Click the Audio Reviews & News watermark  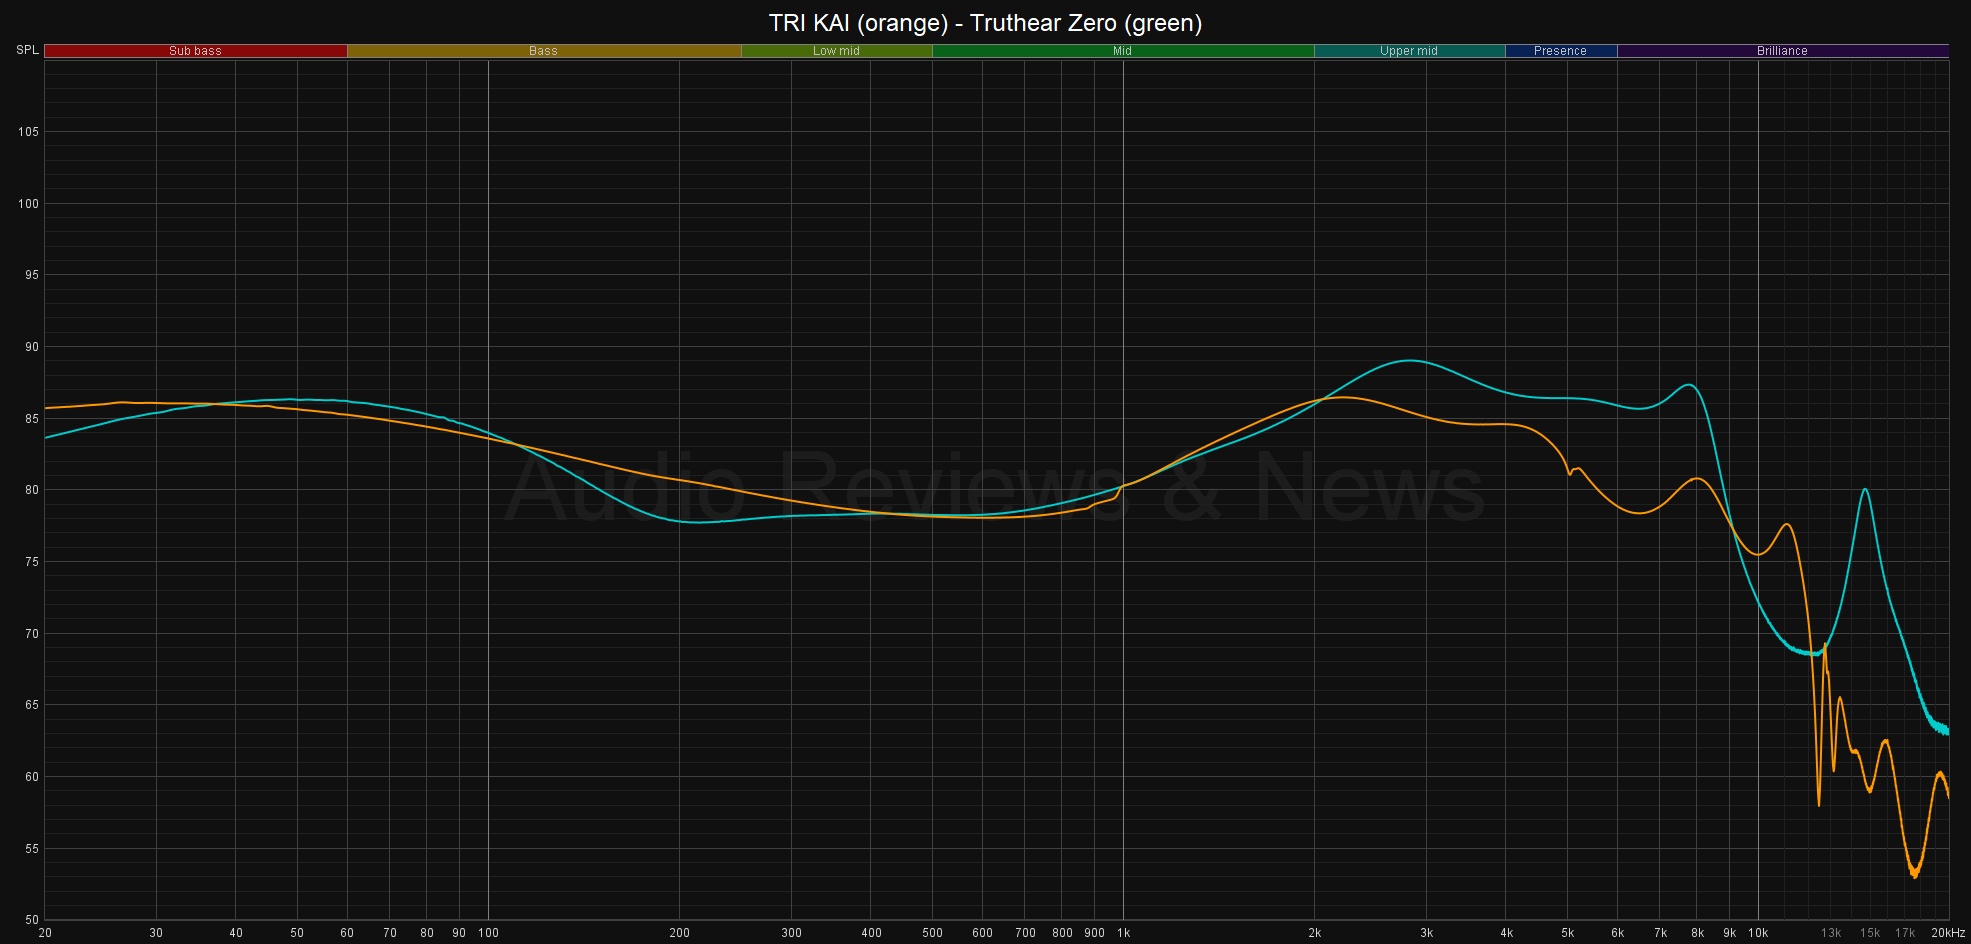point(995,487)
